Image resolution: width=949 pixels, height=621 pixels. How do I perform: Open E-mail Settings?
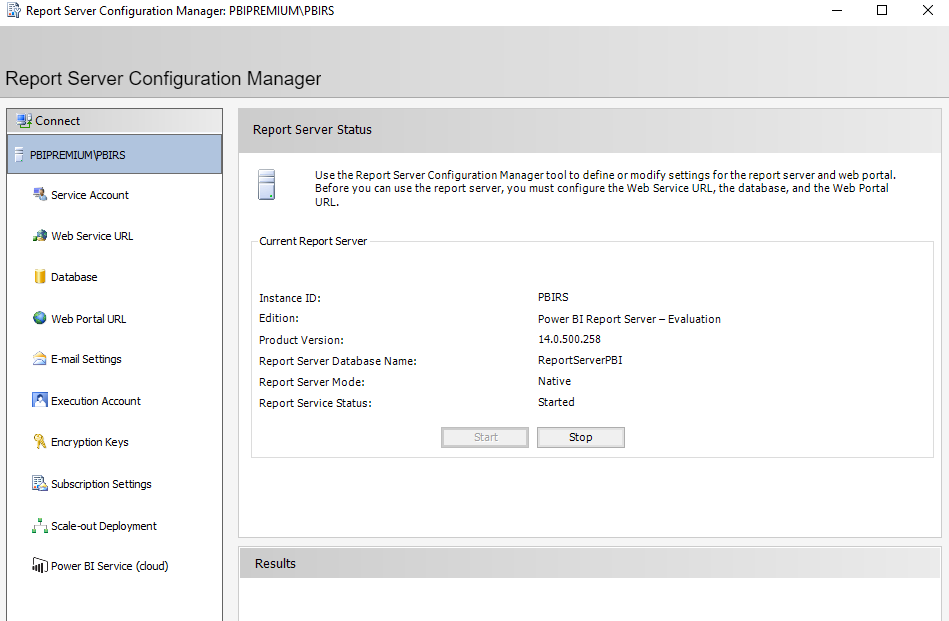tap(84, 359)
